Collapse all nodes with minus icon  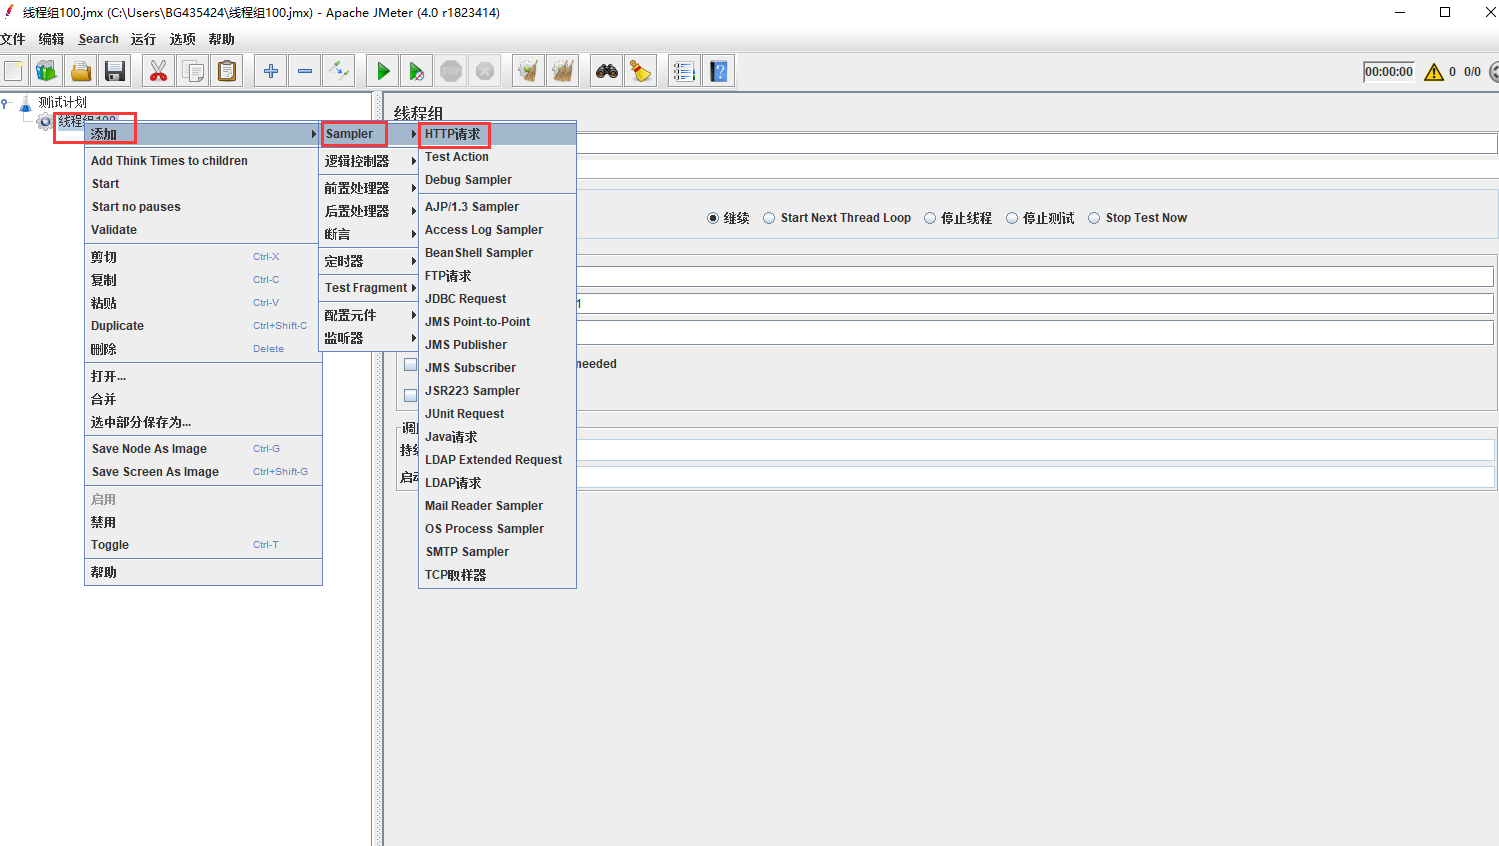click(x=305, y=71)
